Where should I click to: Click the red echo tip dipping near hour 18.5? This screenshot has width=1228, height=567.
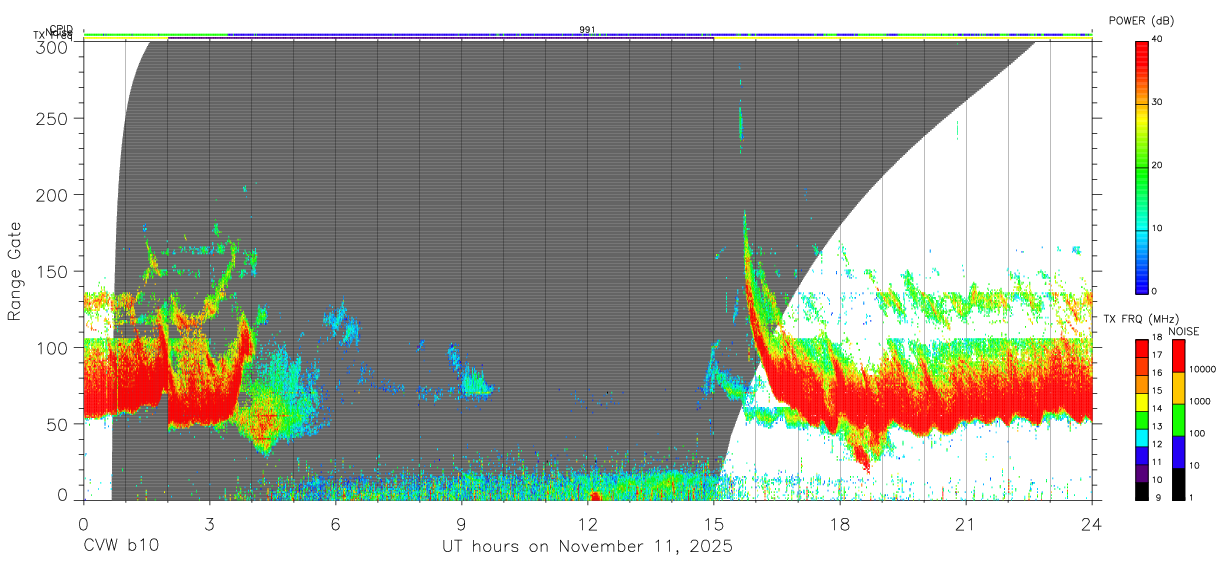coord(866,462)
